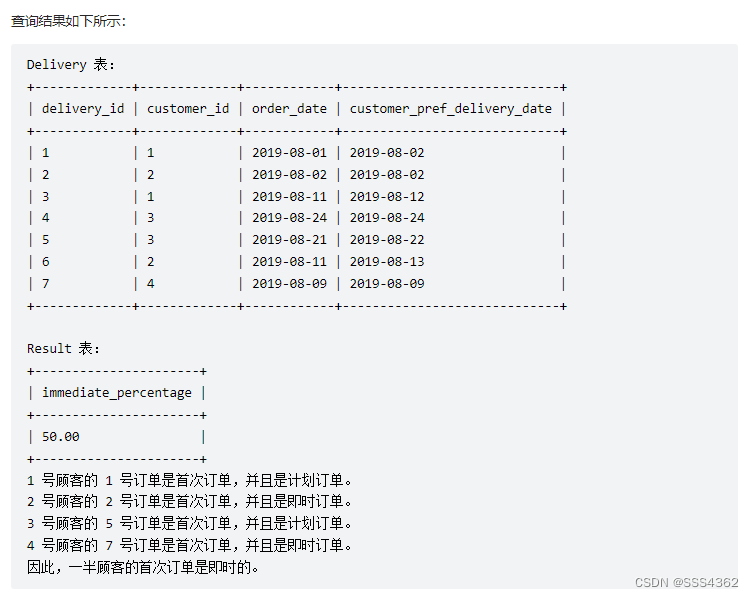754x597 pixels.
Task: Select the immediate_percentage column header
Action: (x=117, y=393)
